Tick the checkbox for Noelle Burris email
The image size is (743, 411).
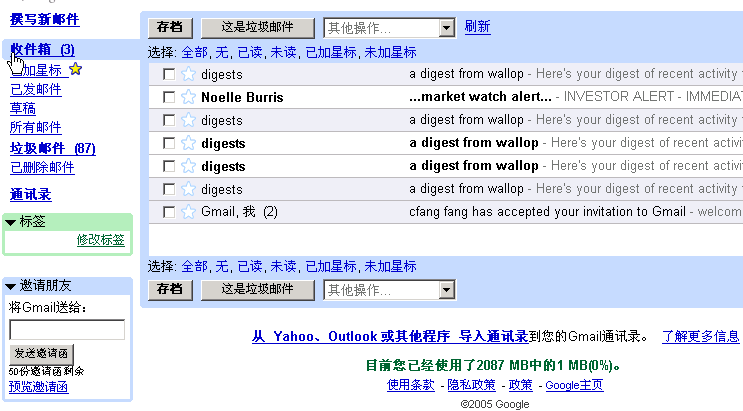click(168, 97)
